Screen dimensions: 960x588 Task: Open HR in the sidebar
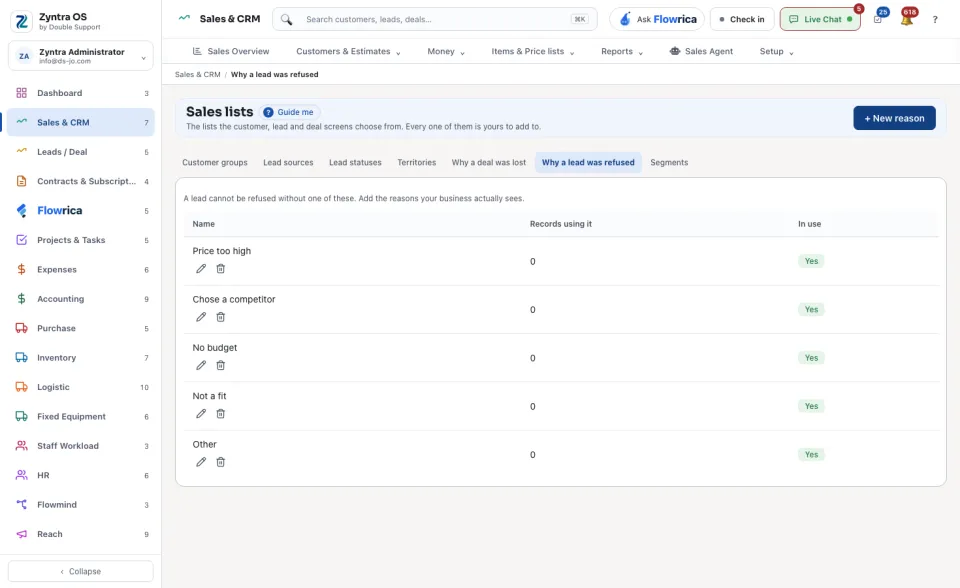coord(81,475)
